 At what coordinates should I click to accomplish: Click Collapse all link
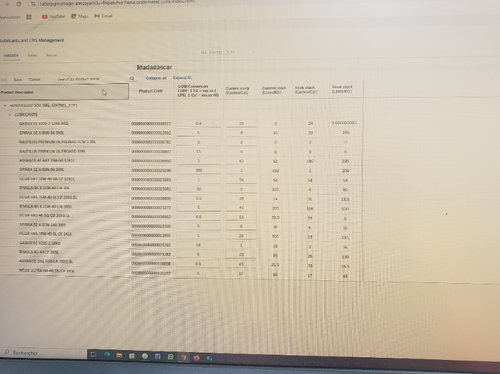click(156, 78)
